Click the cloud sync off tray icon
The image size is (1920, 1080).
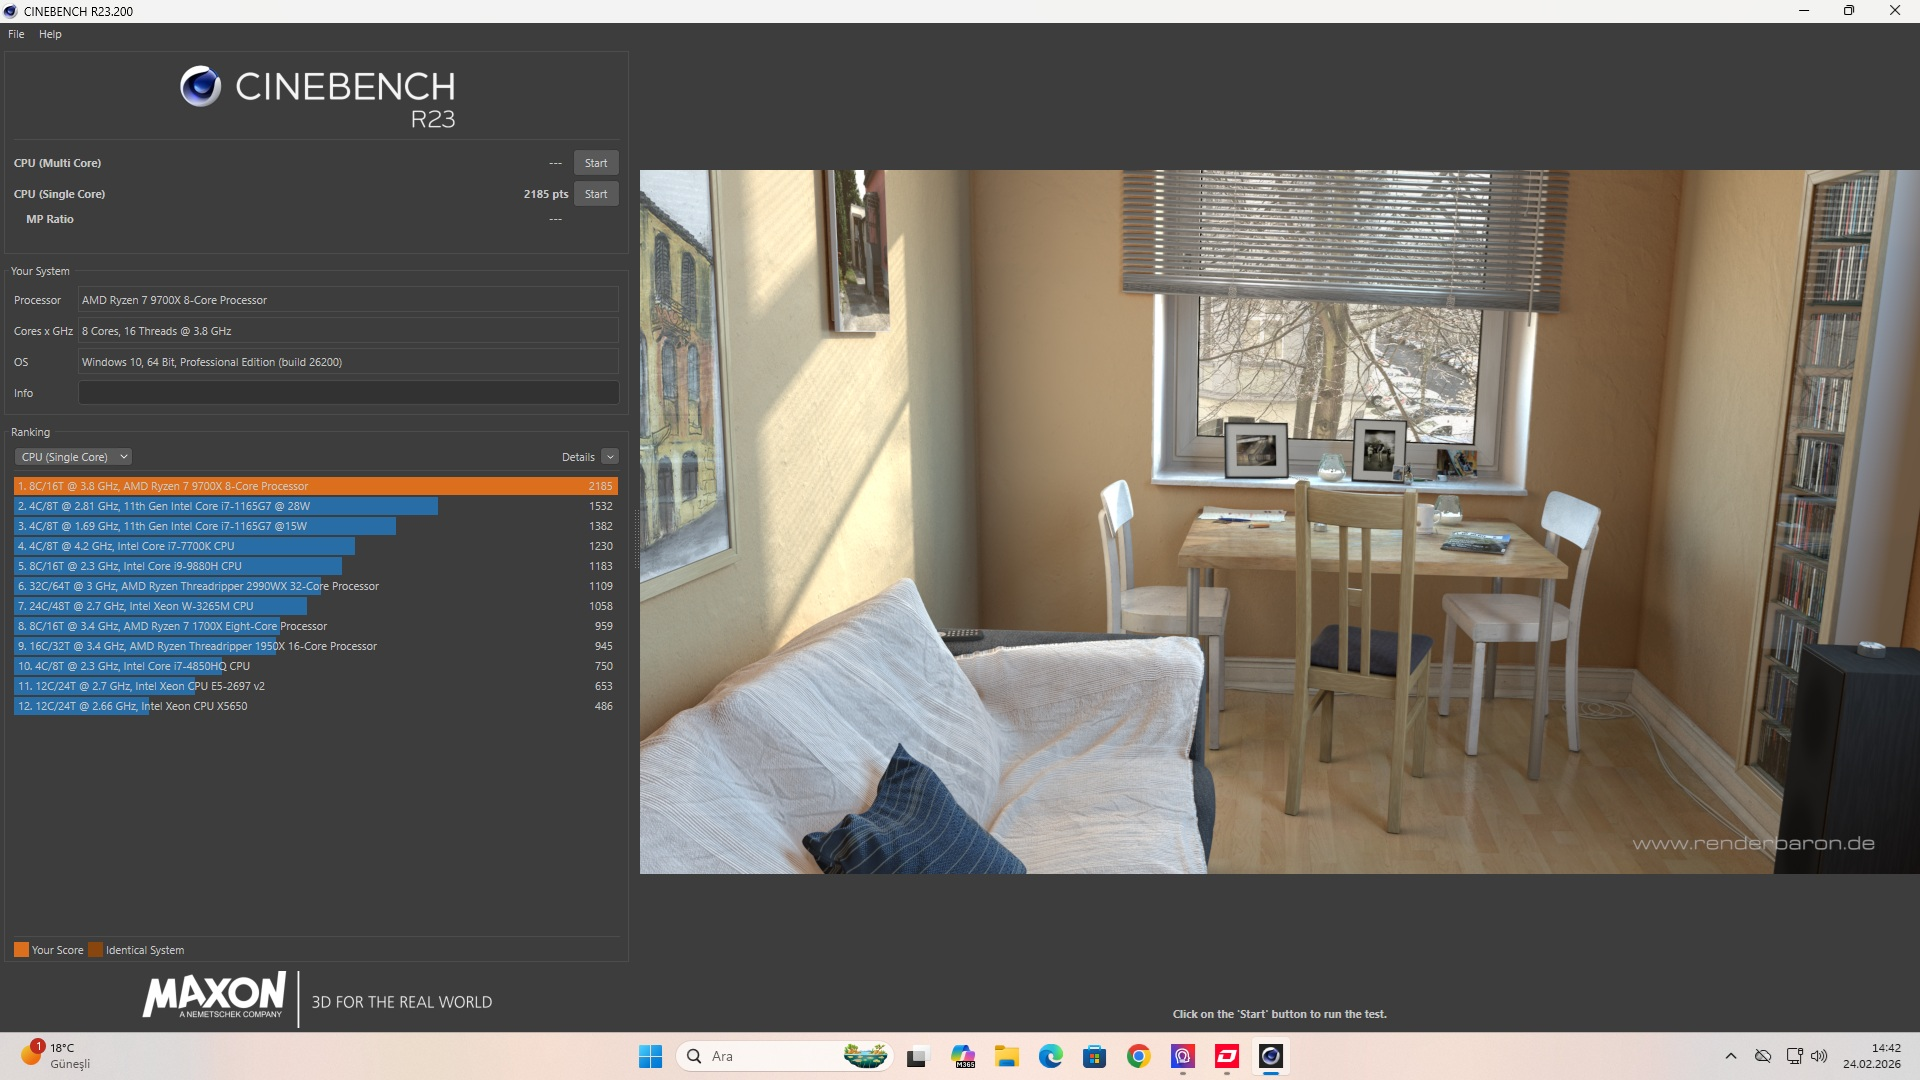[x=1763, y=1056]
